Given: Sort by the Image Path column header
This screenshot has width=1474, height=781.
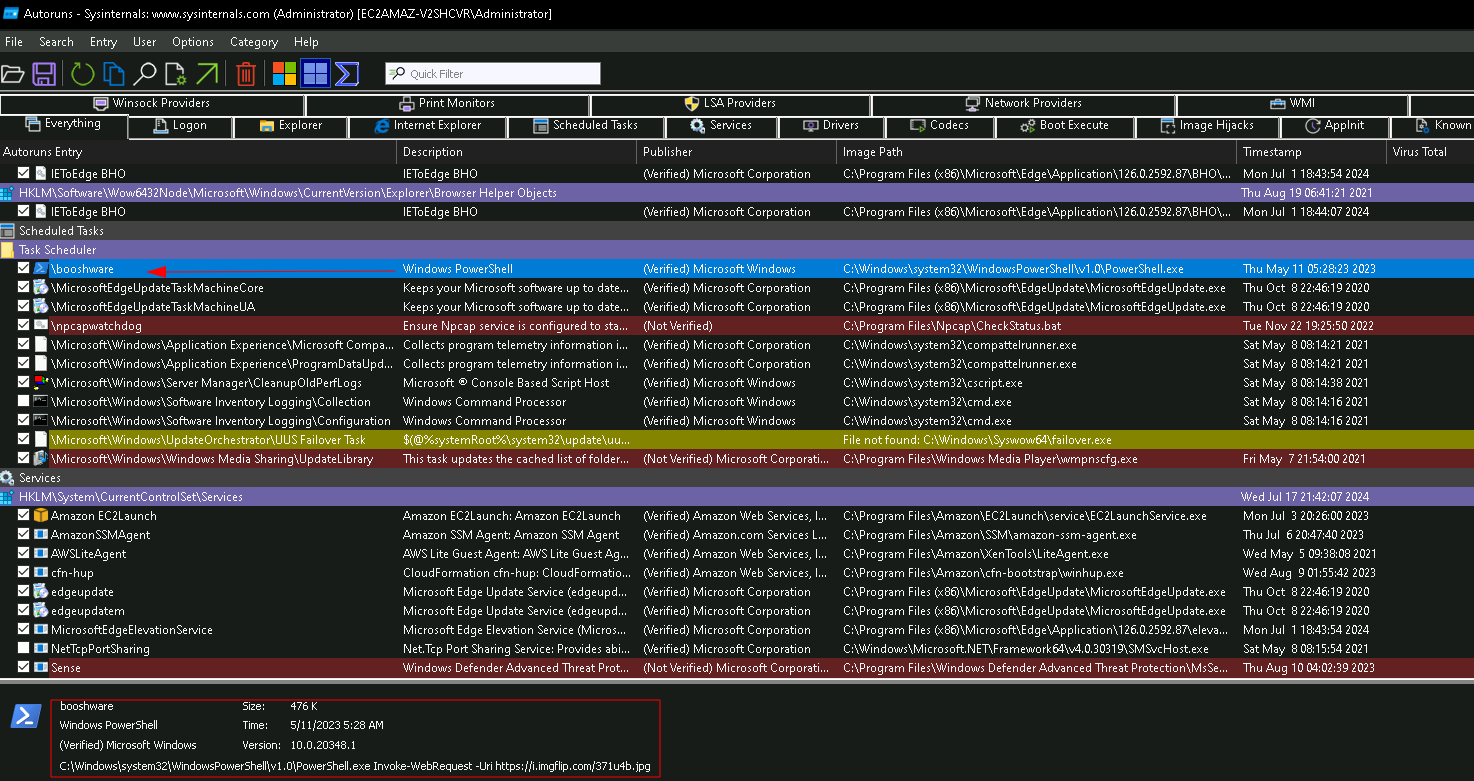Looking at the screenshot, I should click(x=1037, y=152).
